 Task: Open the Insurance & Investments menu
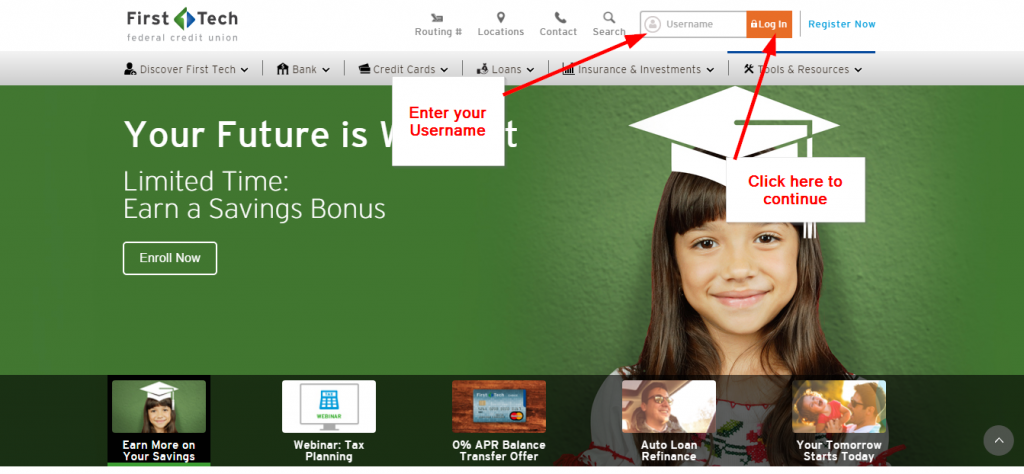(638, 69)
